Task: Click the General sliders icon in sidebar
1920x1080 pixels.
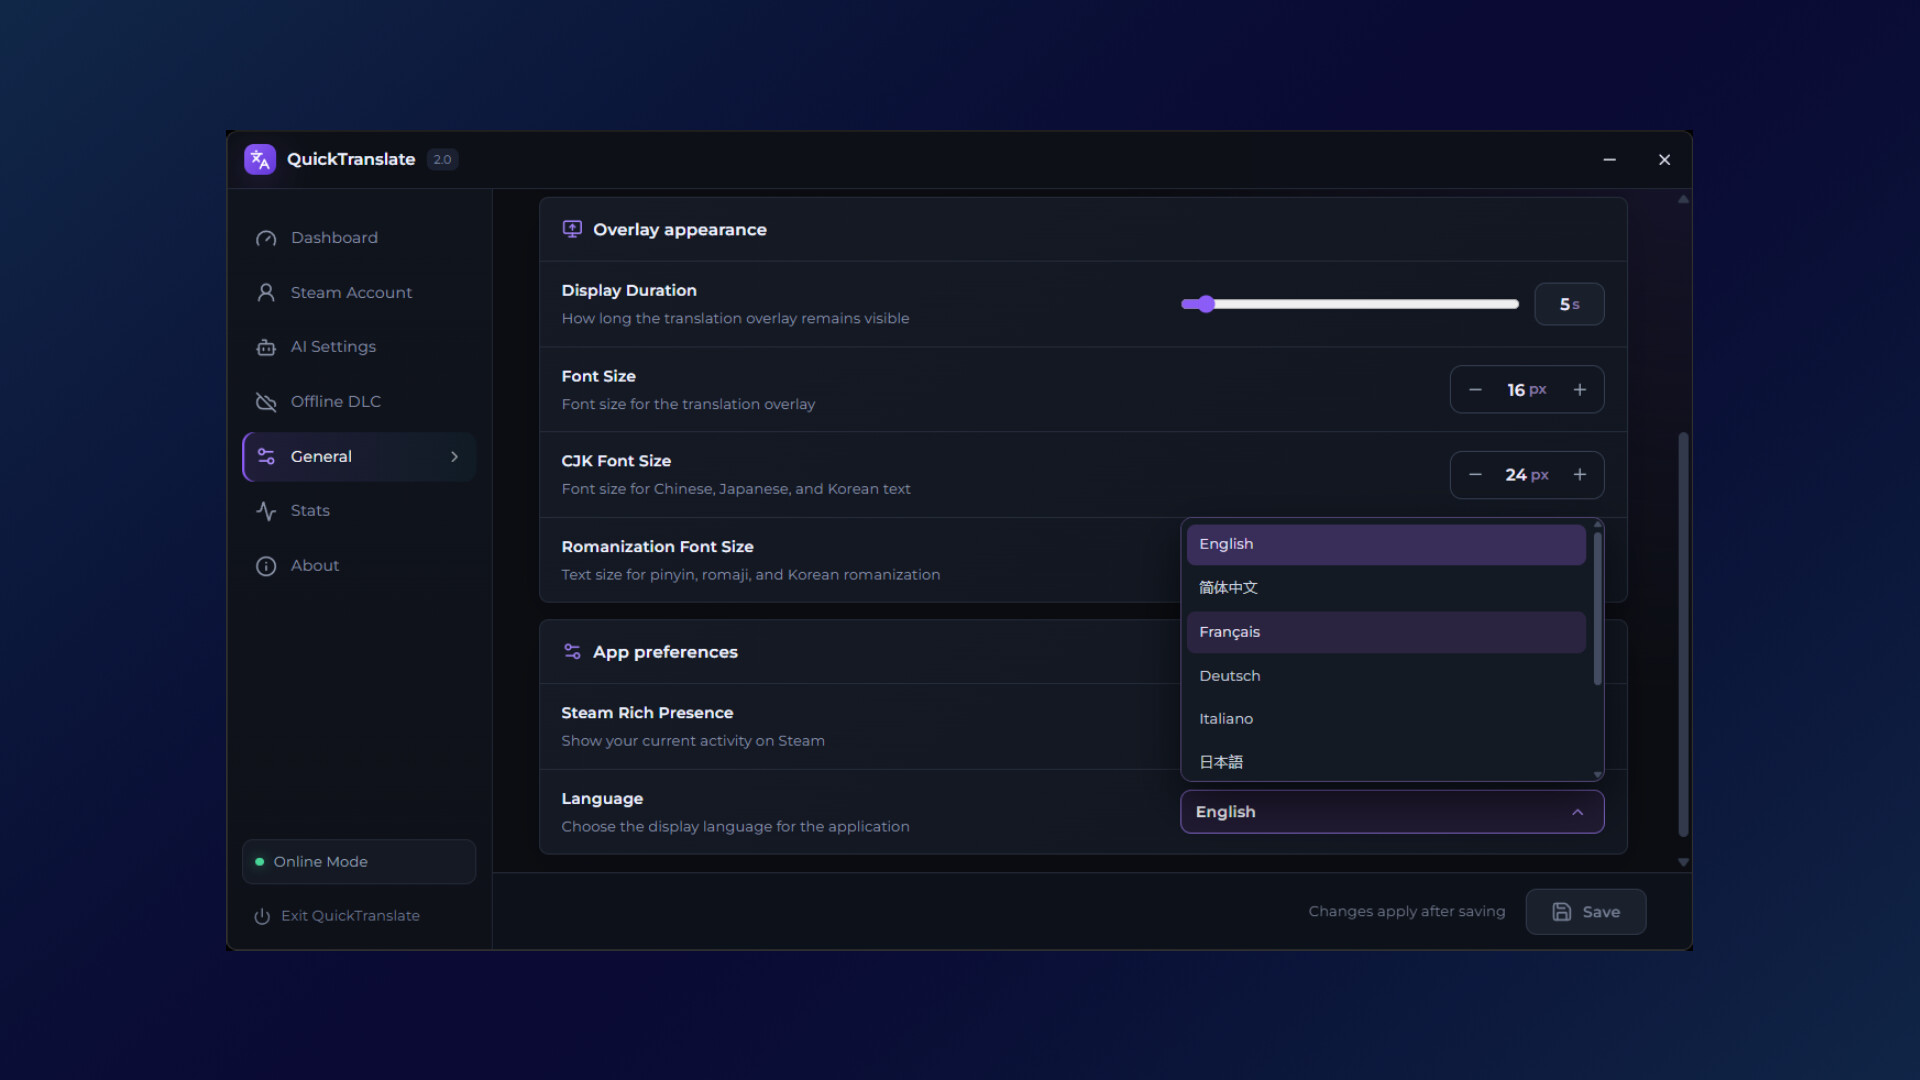Action: [266, 456]
